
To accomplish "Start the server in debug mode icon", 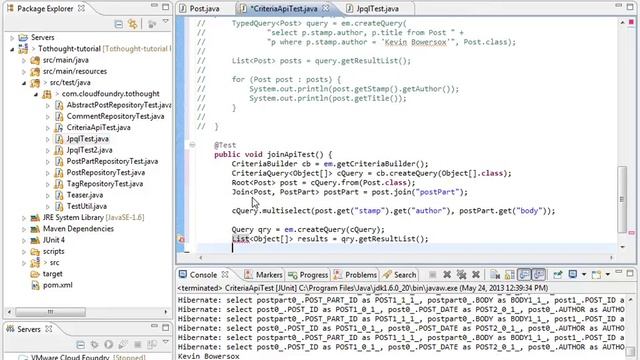I will coord(95,345).
